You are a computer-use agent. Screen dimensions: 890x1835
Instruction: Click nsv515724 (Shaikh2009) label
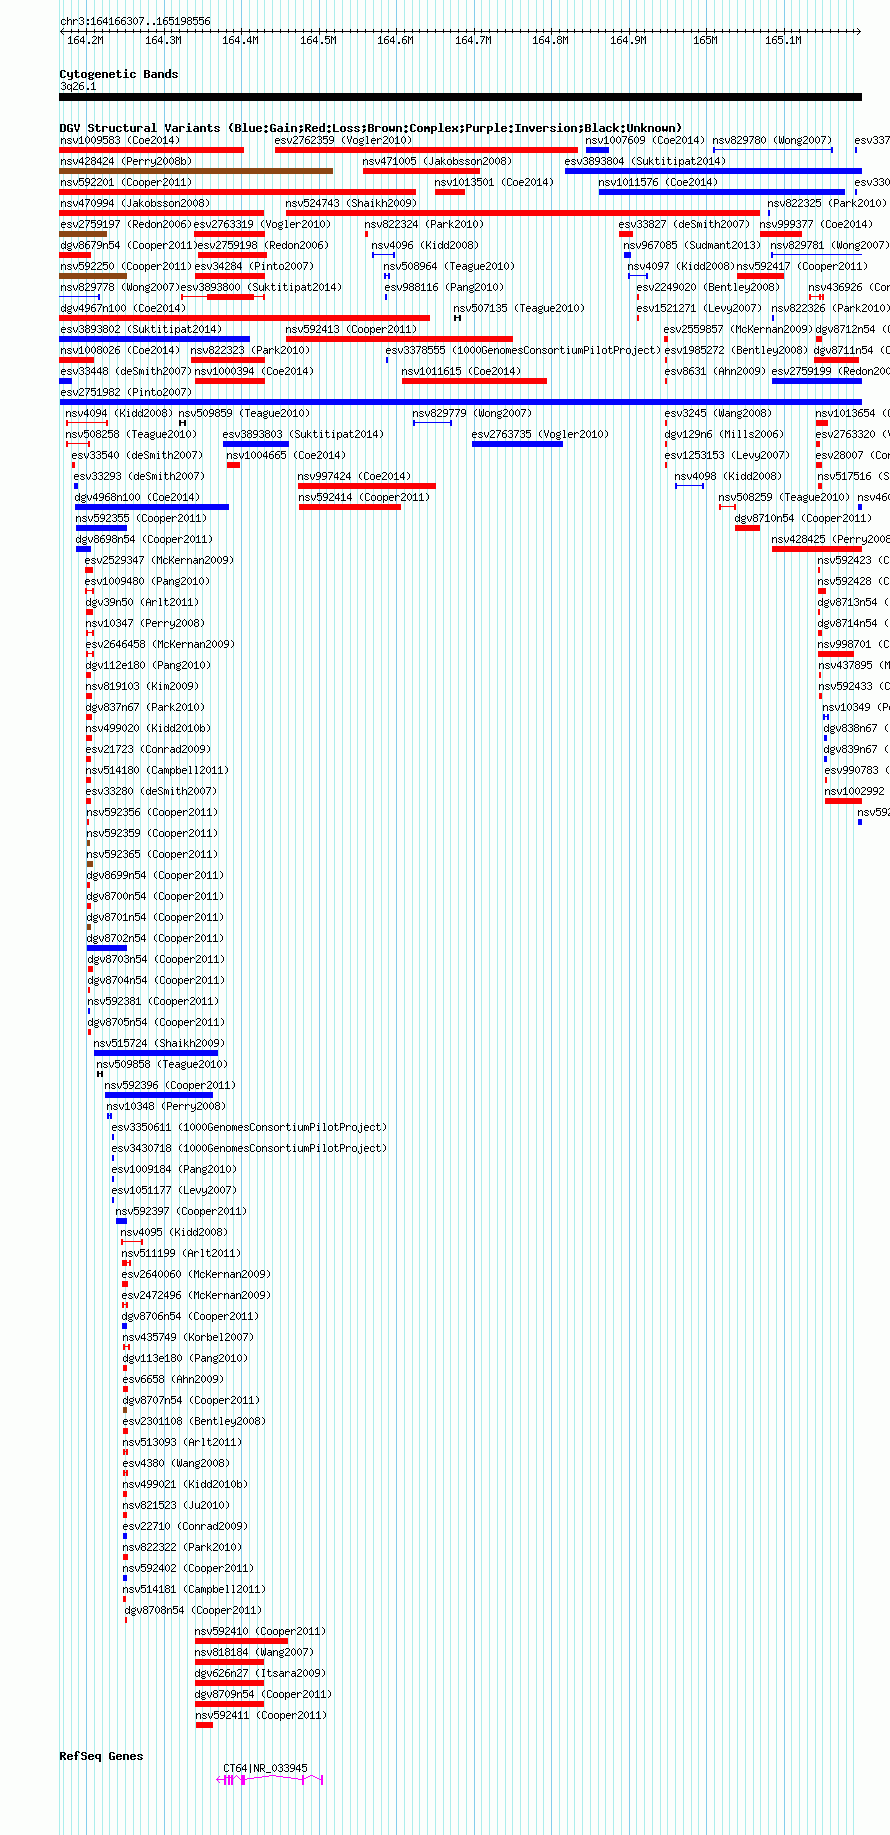pyautogui.click(x=159, y=1043)
